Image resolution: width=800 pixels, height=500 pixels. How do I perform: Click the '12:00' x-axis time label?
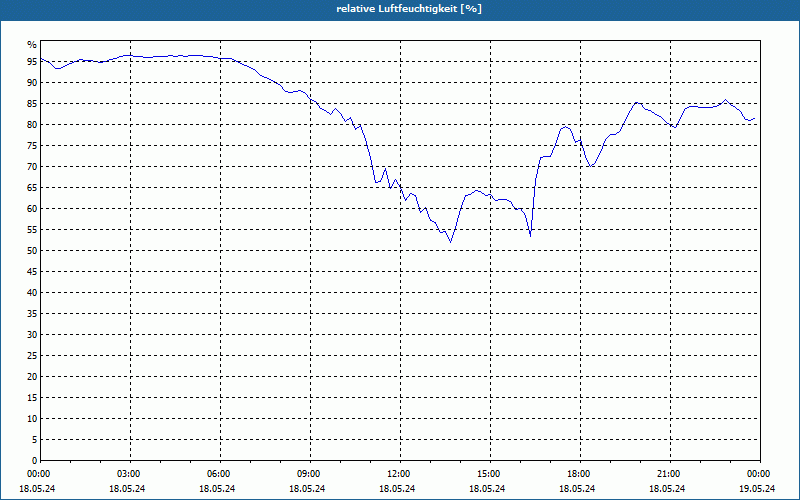(x=400, y=474)
